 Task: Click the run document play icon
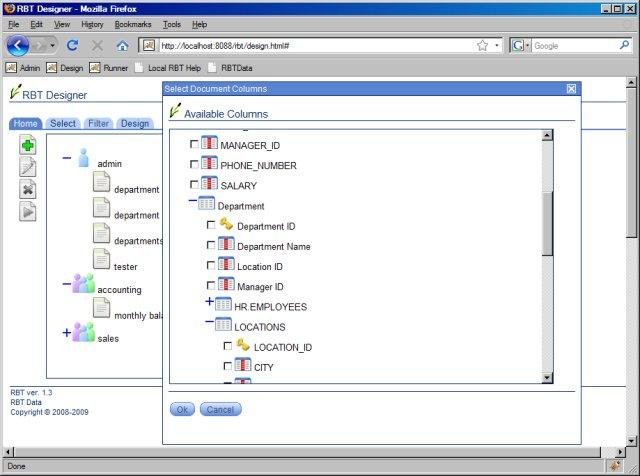pos(28,212)
